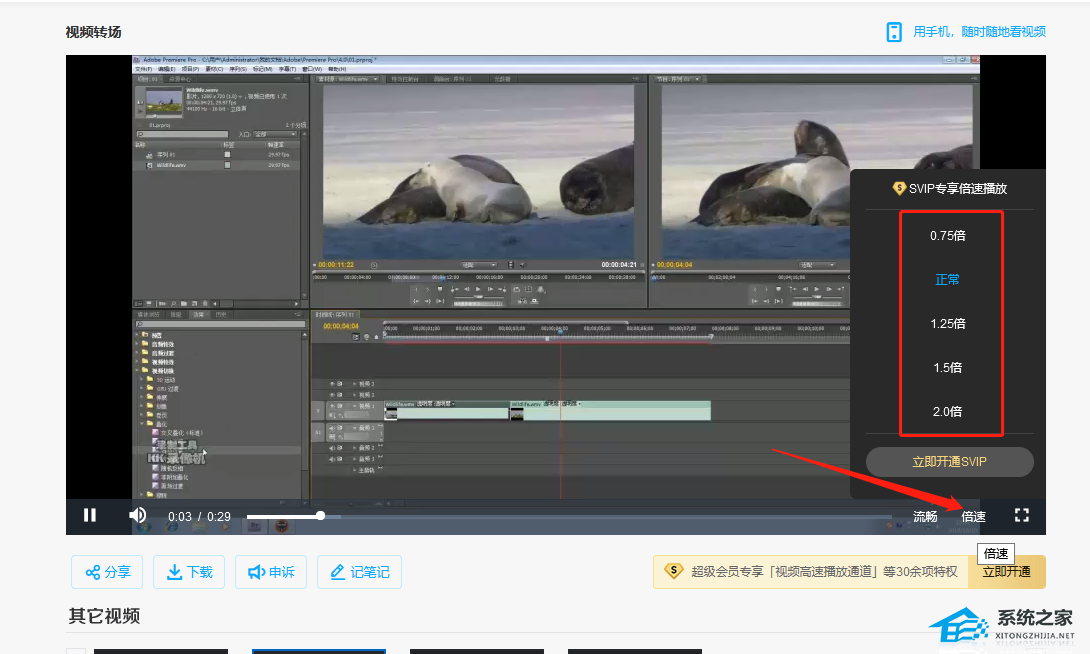Click 立即开通SVIP button in speed panel
1090x654 pixels.
coord(948,461)
